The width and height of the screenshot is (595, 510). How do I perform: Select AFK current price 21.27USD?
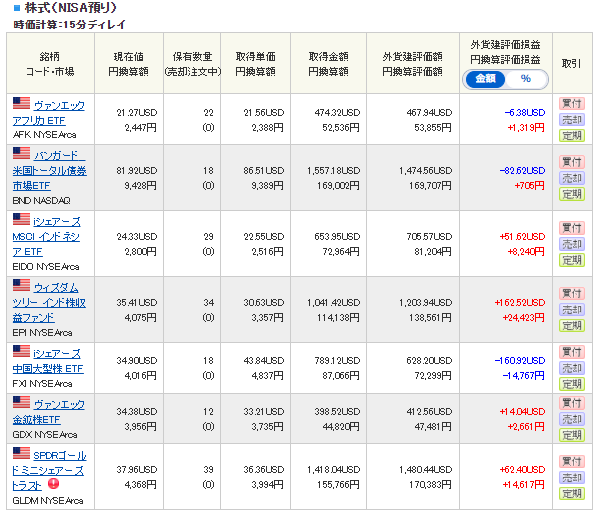(x=137, y=113)
